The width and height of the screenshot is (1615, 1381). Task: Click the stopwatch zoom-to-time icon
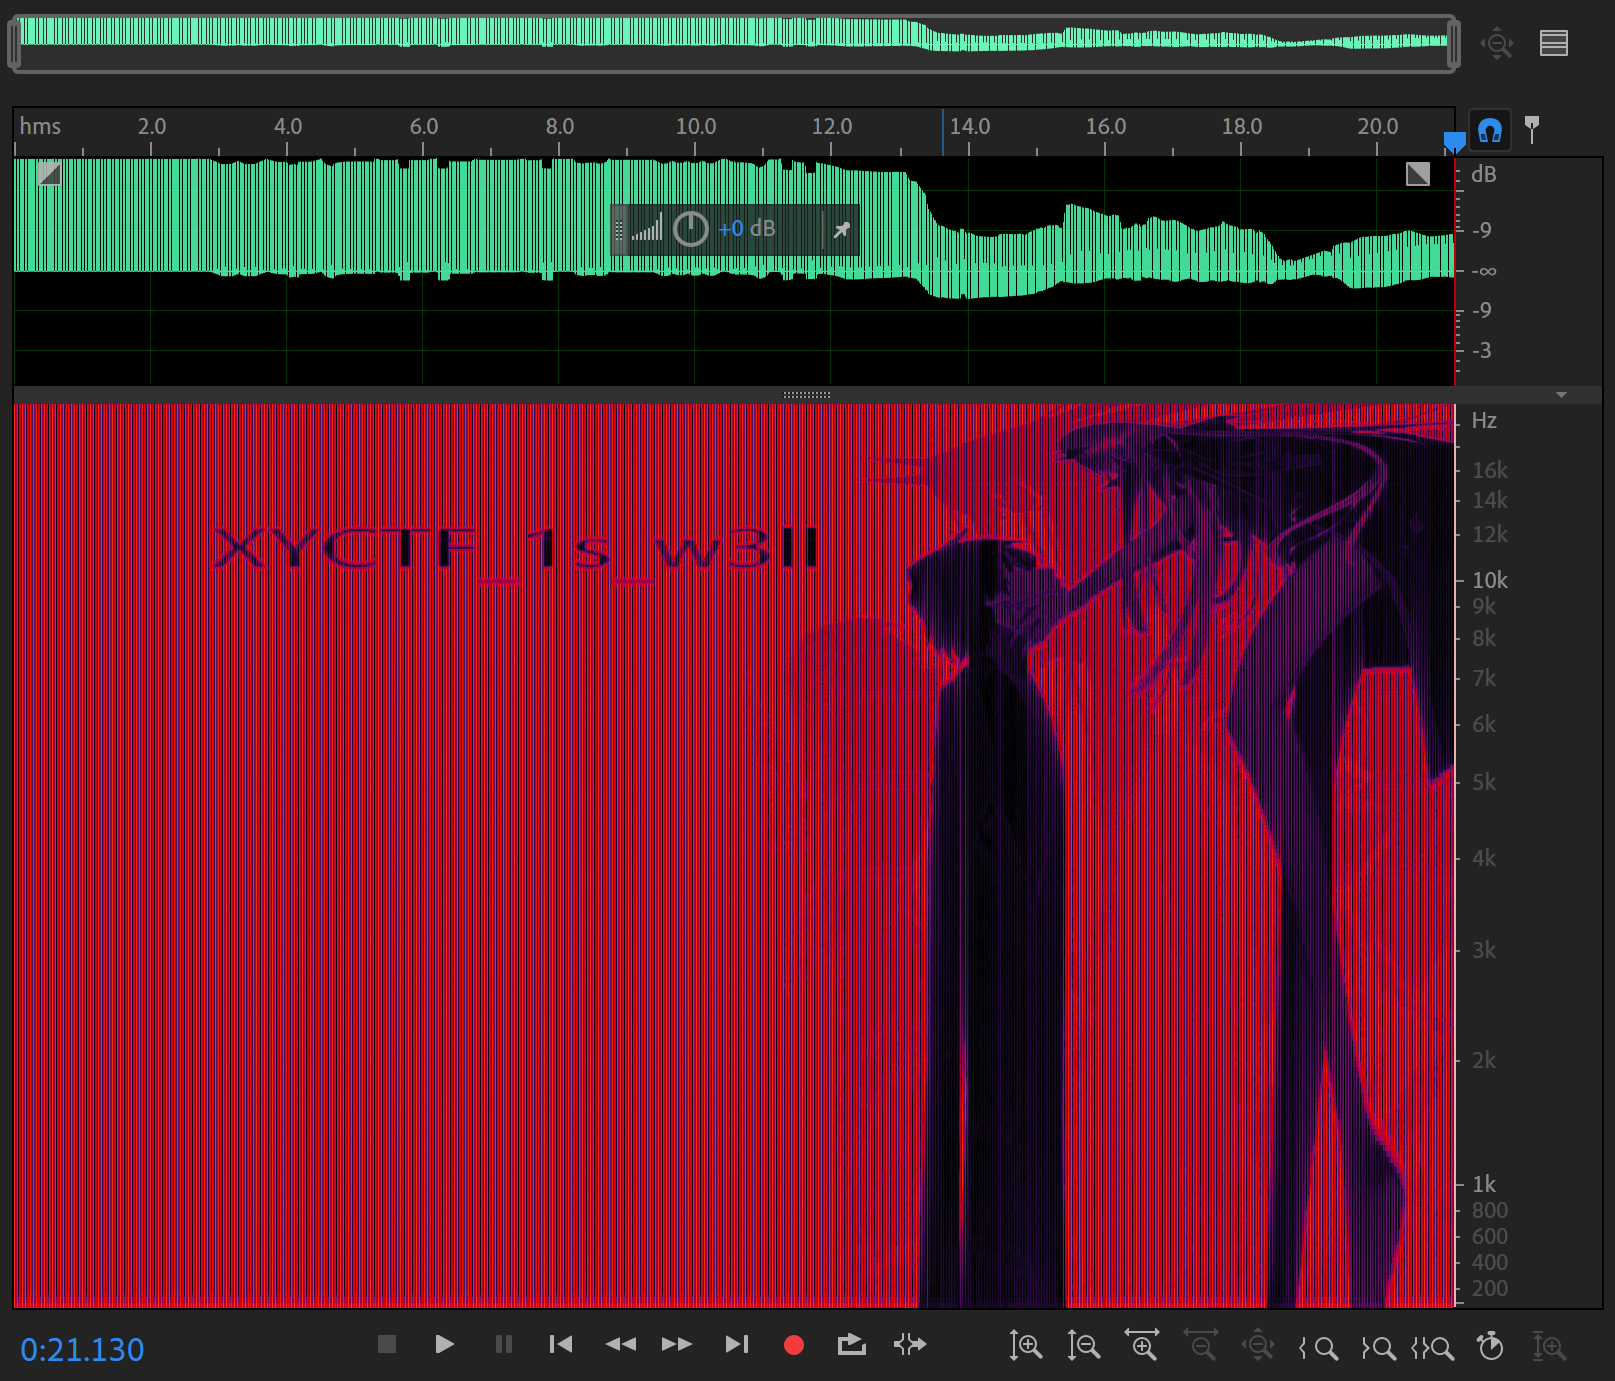click(1491, 1346)
